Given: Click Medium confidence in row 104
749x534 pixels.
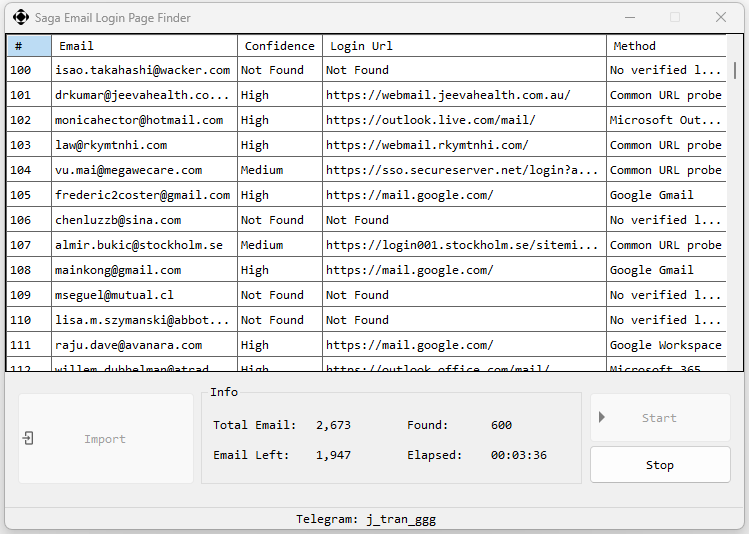Looking at the screenshot, I should (x=280, y=170).
